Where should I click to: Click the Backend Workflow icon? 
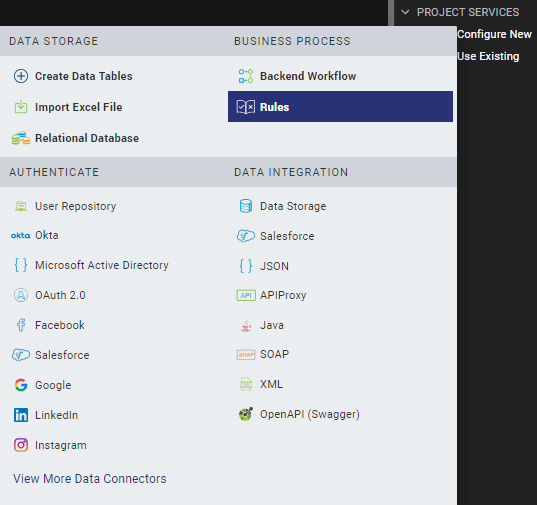pos(246,76)
